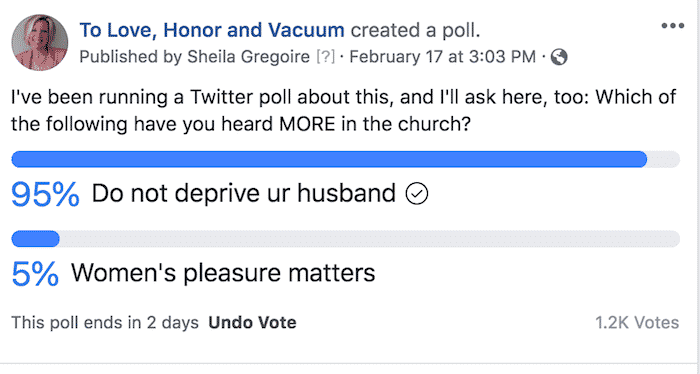The width and height of the screenshot is (700, 374).
Task: Click the public globe audience icon
Action: (559, 57)
